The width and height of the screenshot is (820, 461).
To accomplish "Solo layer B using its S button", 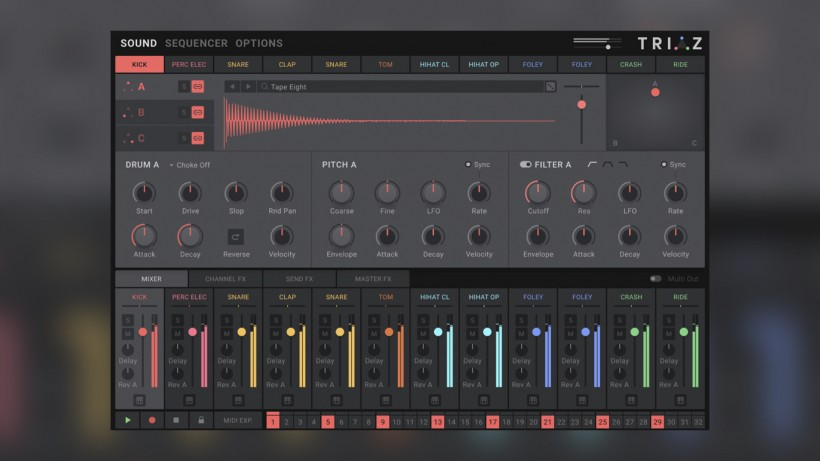I will (184, 113).
